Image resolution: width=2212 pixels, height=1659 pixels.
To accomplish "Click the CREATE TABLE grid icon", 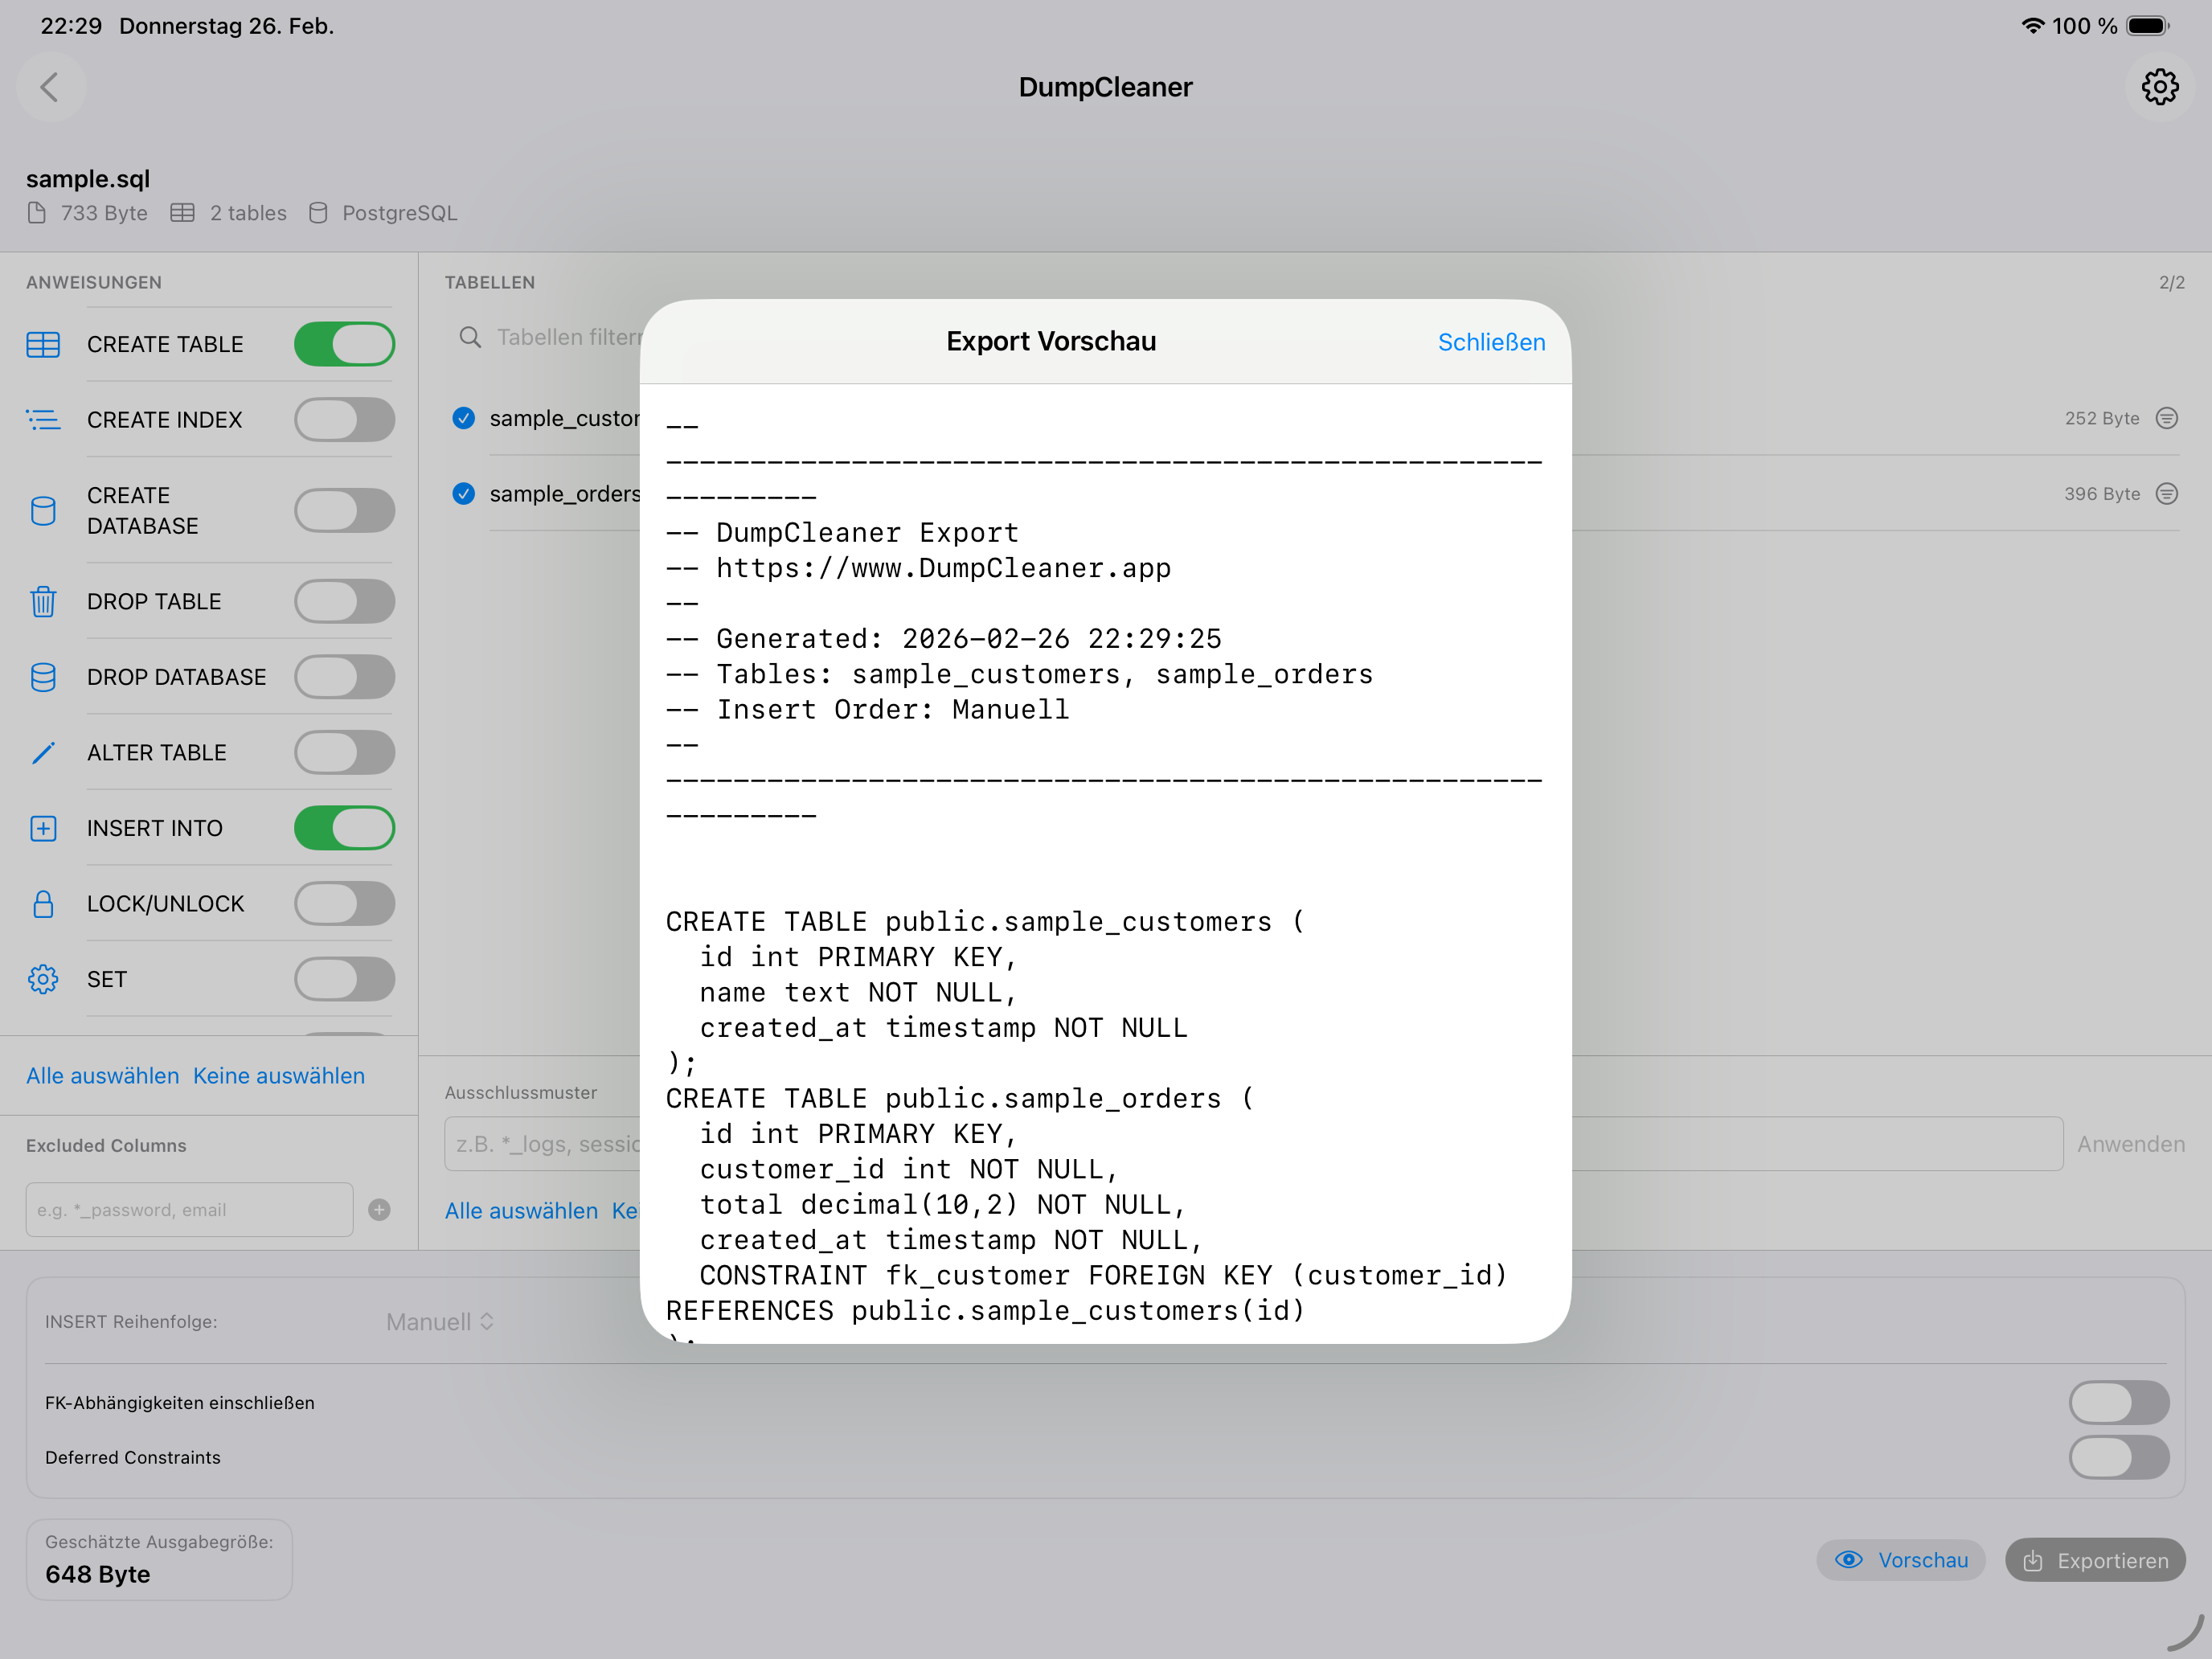I will click(43, 344).
